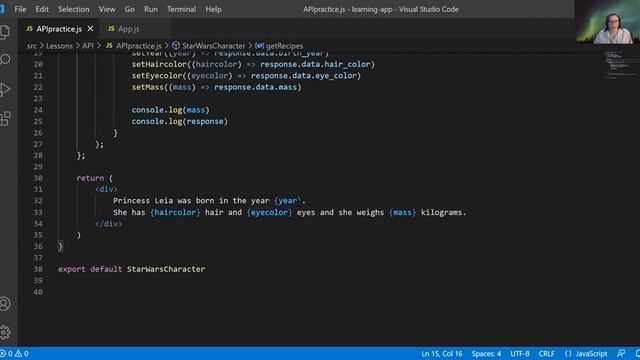Open the Extensions view

(5, 119)
